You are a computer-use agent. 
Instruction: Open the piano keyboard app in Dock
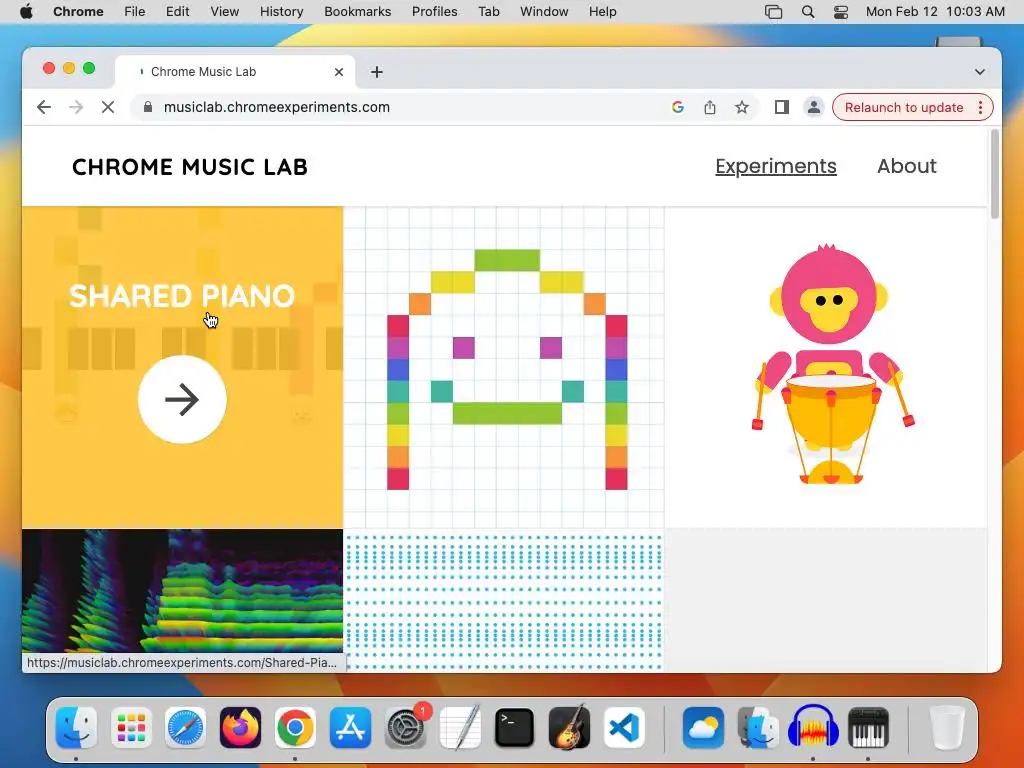tap(868, 728)
